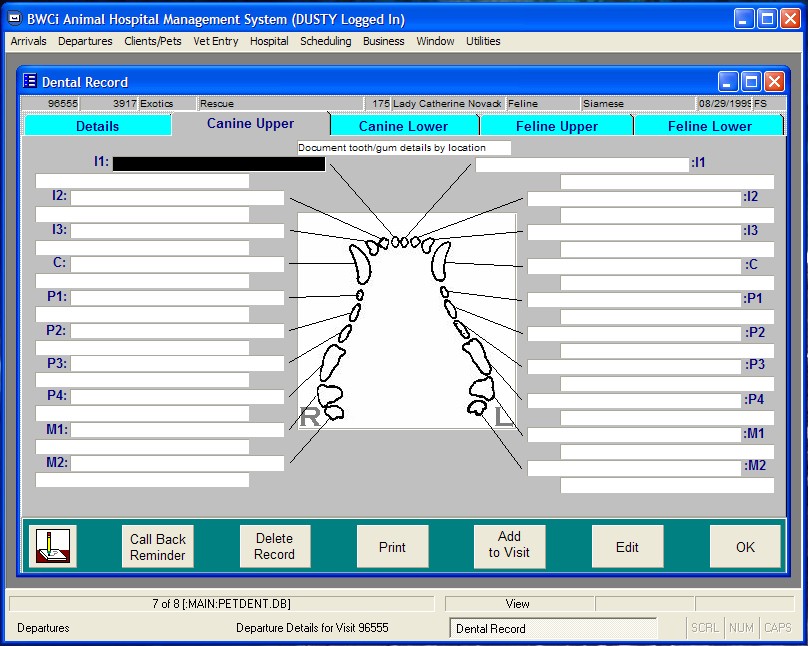Select the Canine Upper tab
Viewport: 808px width, 646px height.
click(250, 124)
